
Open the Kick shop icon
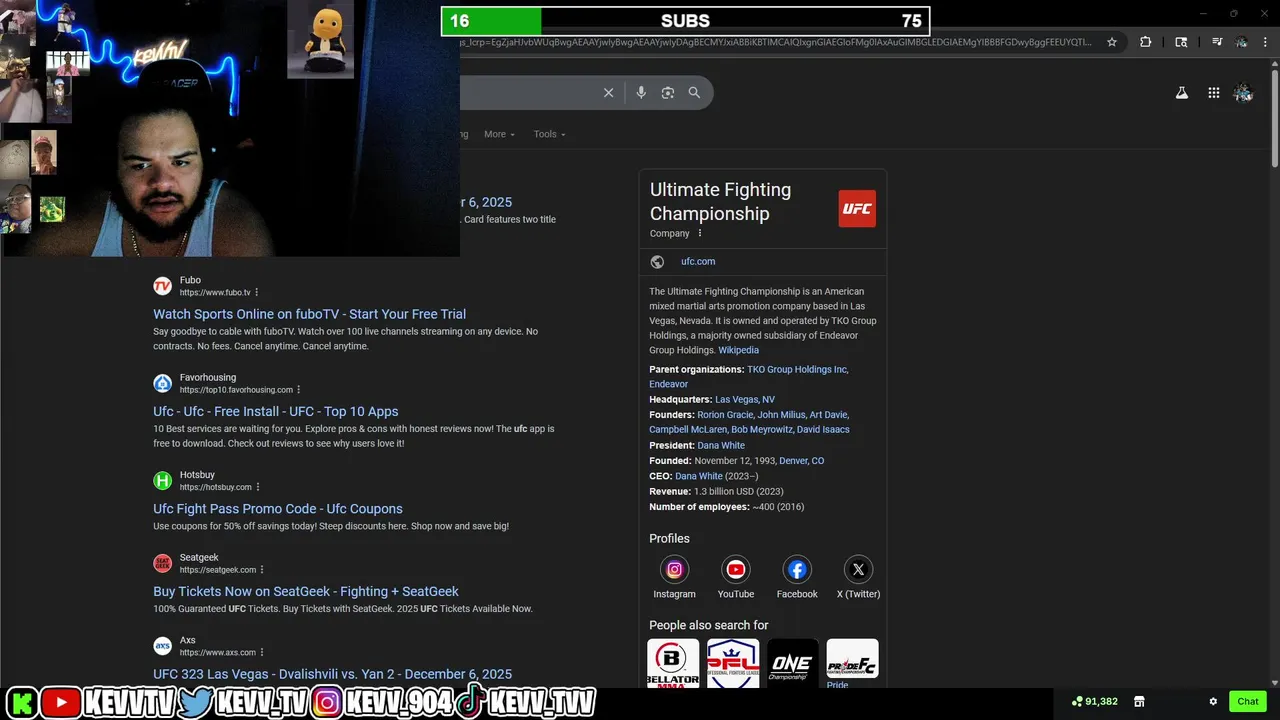pos(1138,701)
